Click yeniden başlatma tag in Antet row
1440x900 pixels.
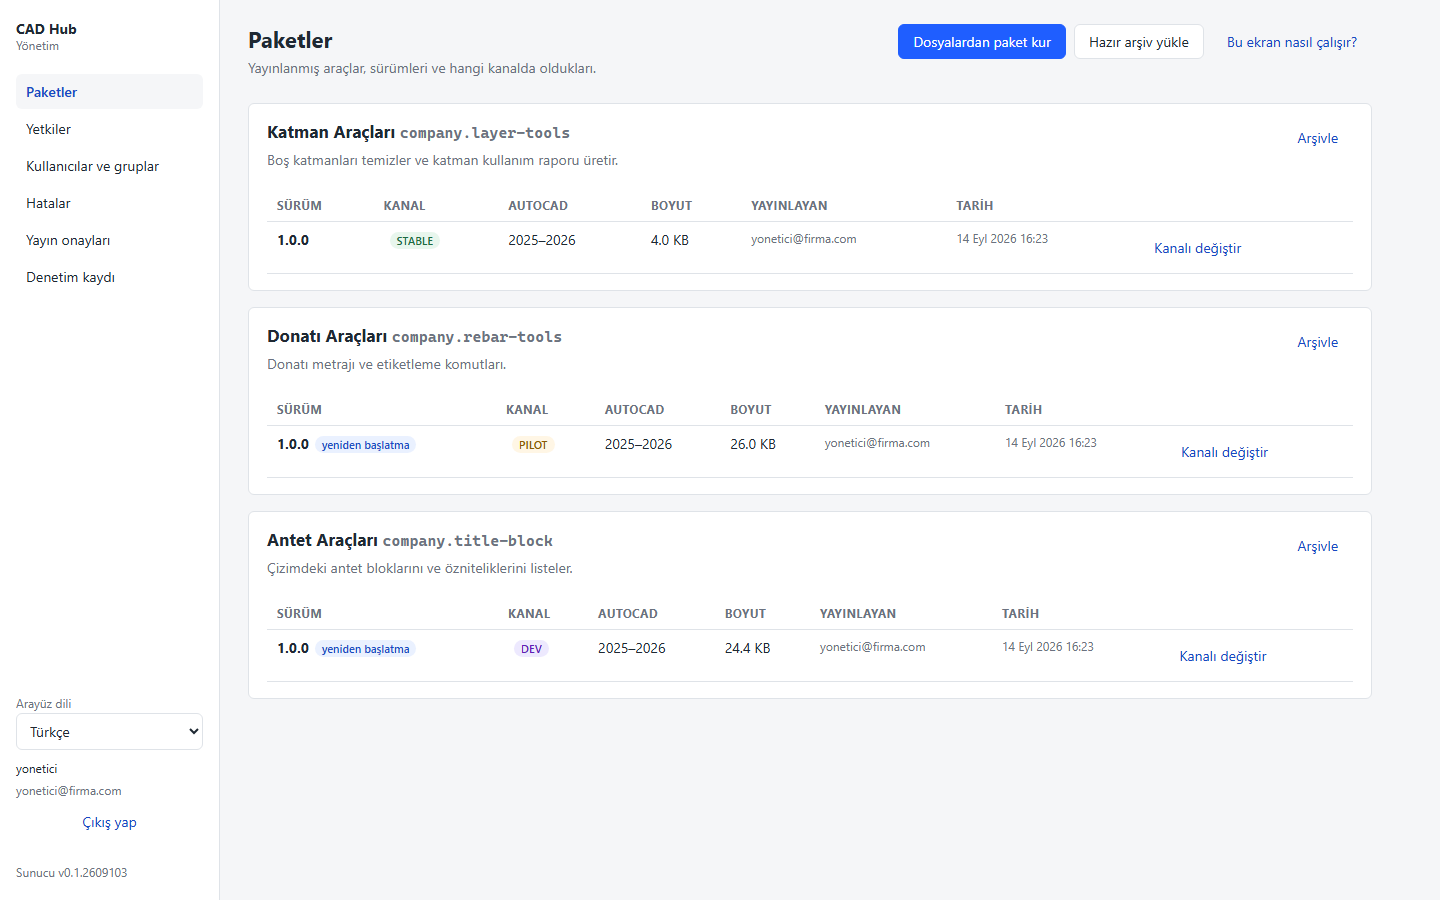(x=365, y=649)
